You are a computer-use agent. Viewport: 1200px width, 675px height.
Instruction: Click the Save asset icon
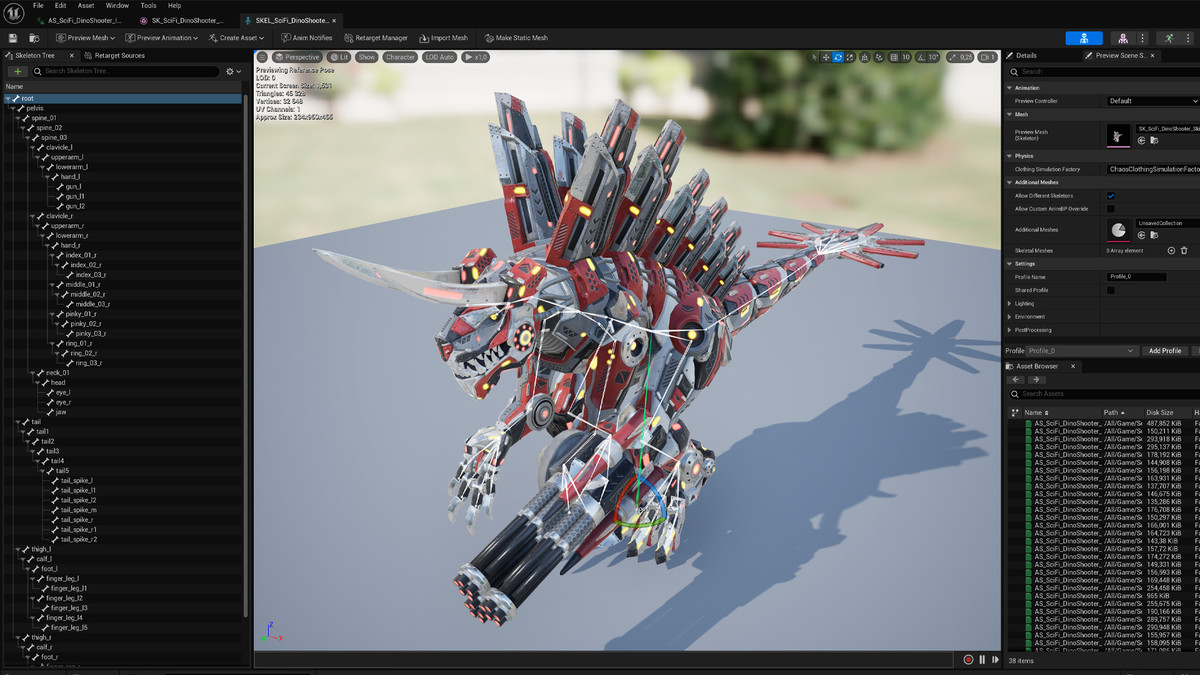point(13,38)
